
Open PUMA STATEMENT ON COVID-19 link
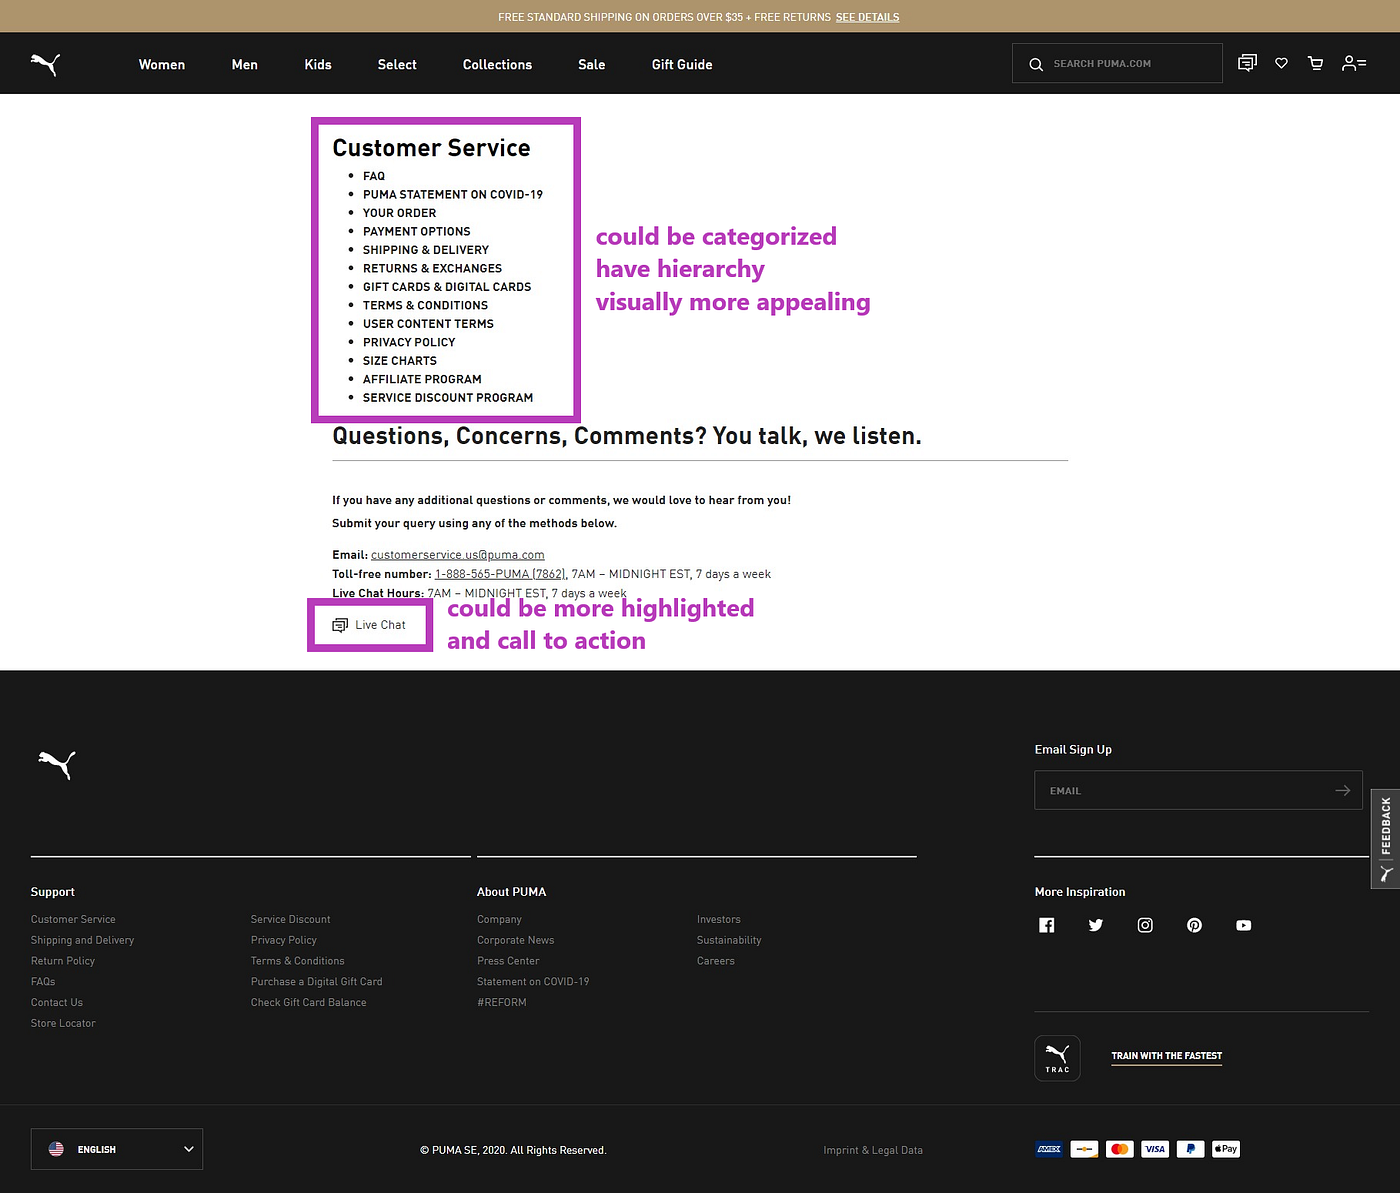[453, 194]
